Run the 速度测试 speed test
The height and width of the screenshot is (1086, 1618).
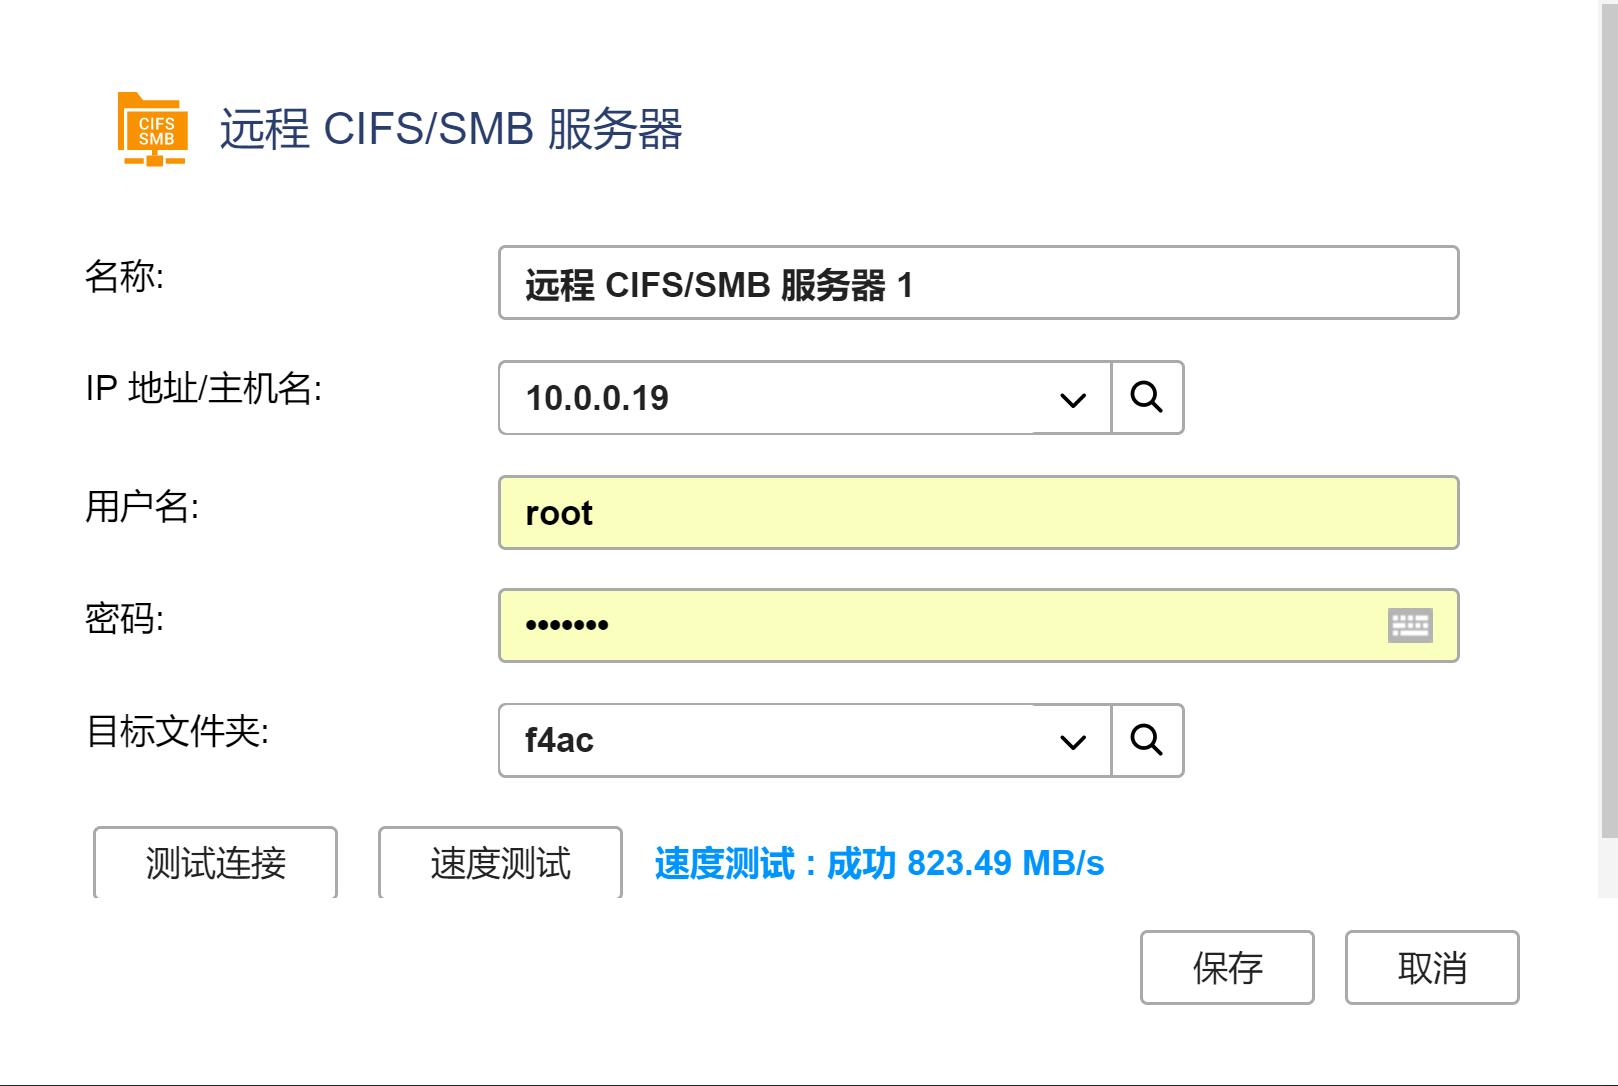(499, 862)
